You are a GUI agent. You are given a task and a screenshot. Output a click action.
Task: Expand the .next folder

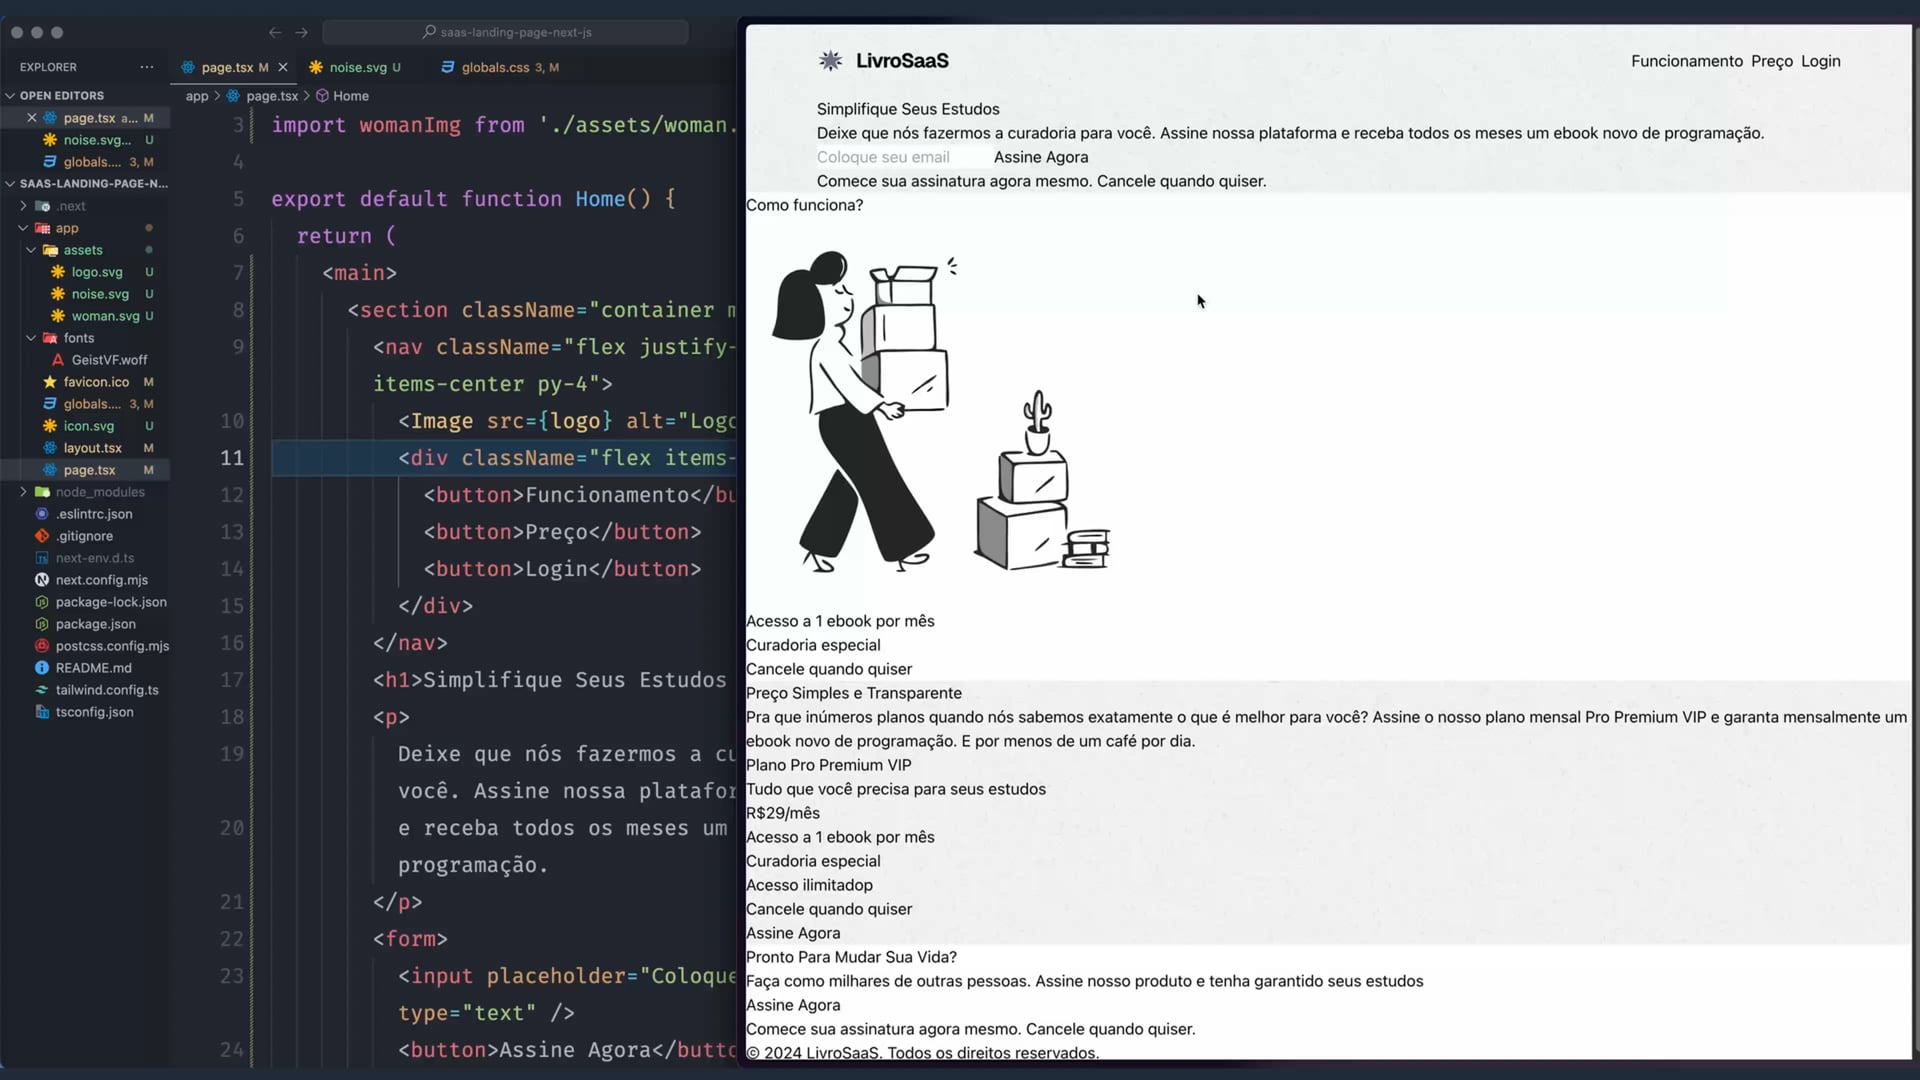pos(23,206)
